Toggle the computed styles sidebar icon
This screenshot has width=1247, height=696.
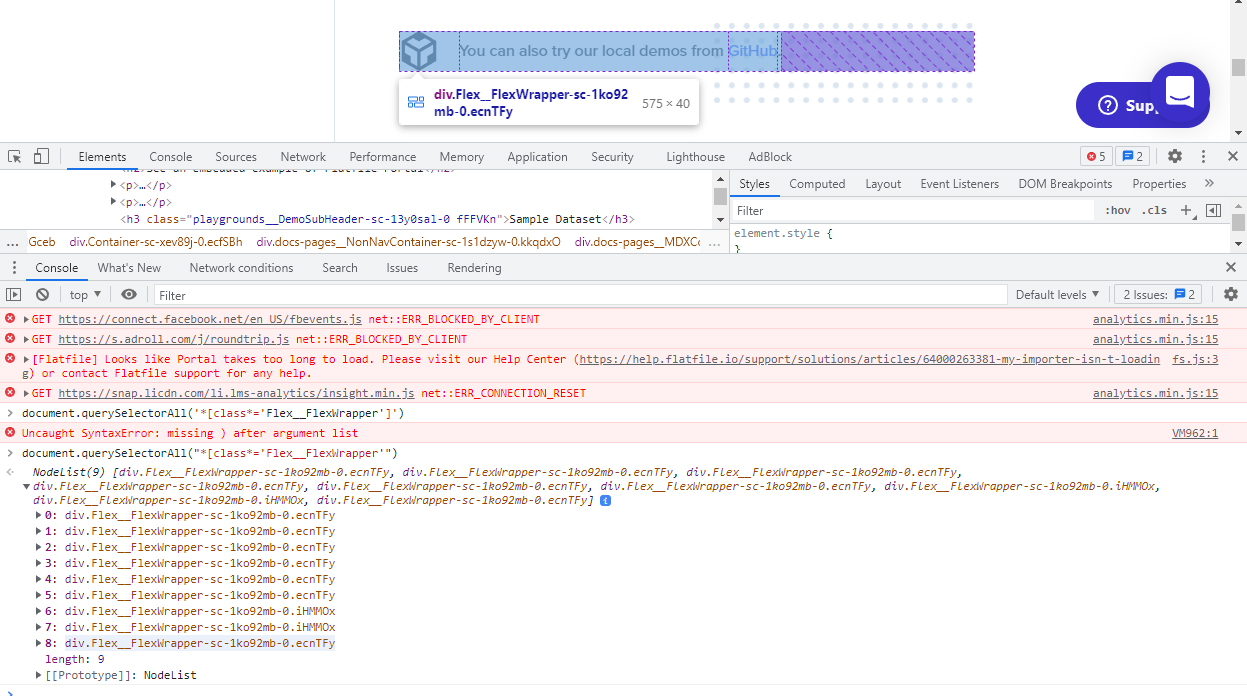pos(1213,210)
